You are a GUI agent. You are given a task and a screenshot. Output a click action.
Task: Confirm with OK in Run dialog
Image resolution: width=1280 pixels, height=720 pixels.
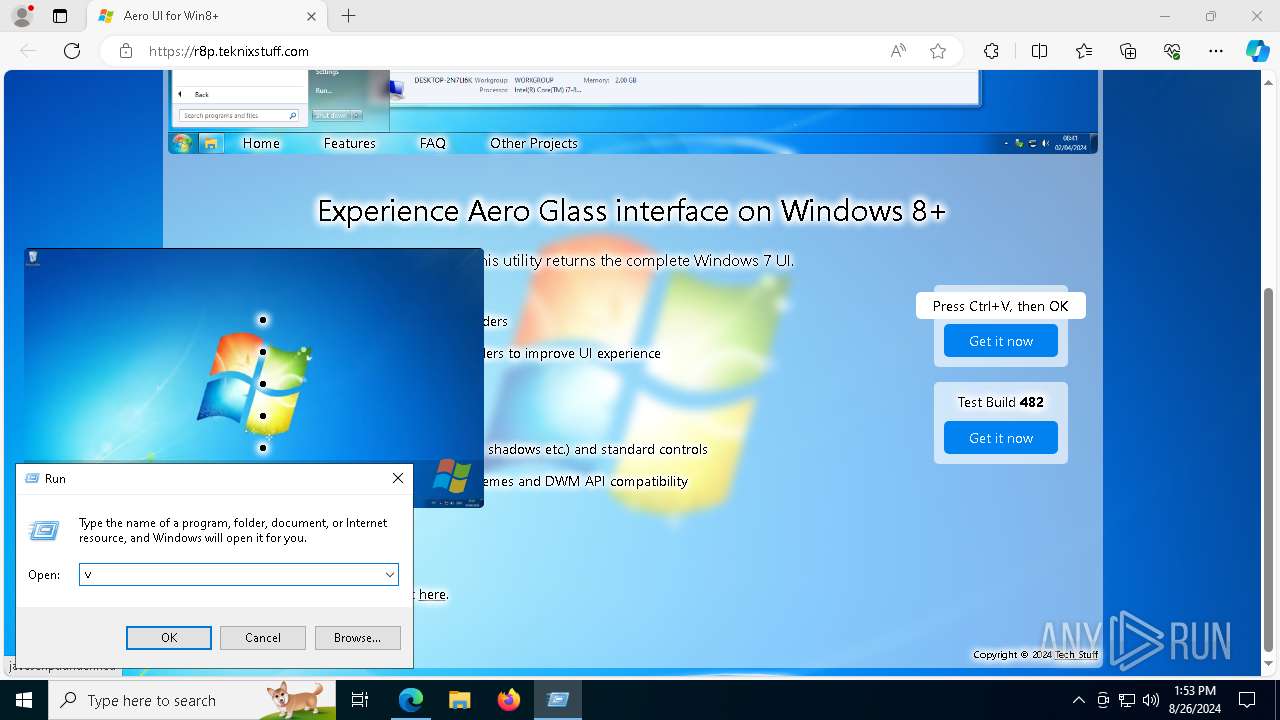pyautogui.click(x=169, y=637)
